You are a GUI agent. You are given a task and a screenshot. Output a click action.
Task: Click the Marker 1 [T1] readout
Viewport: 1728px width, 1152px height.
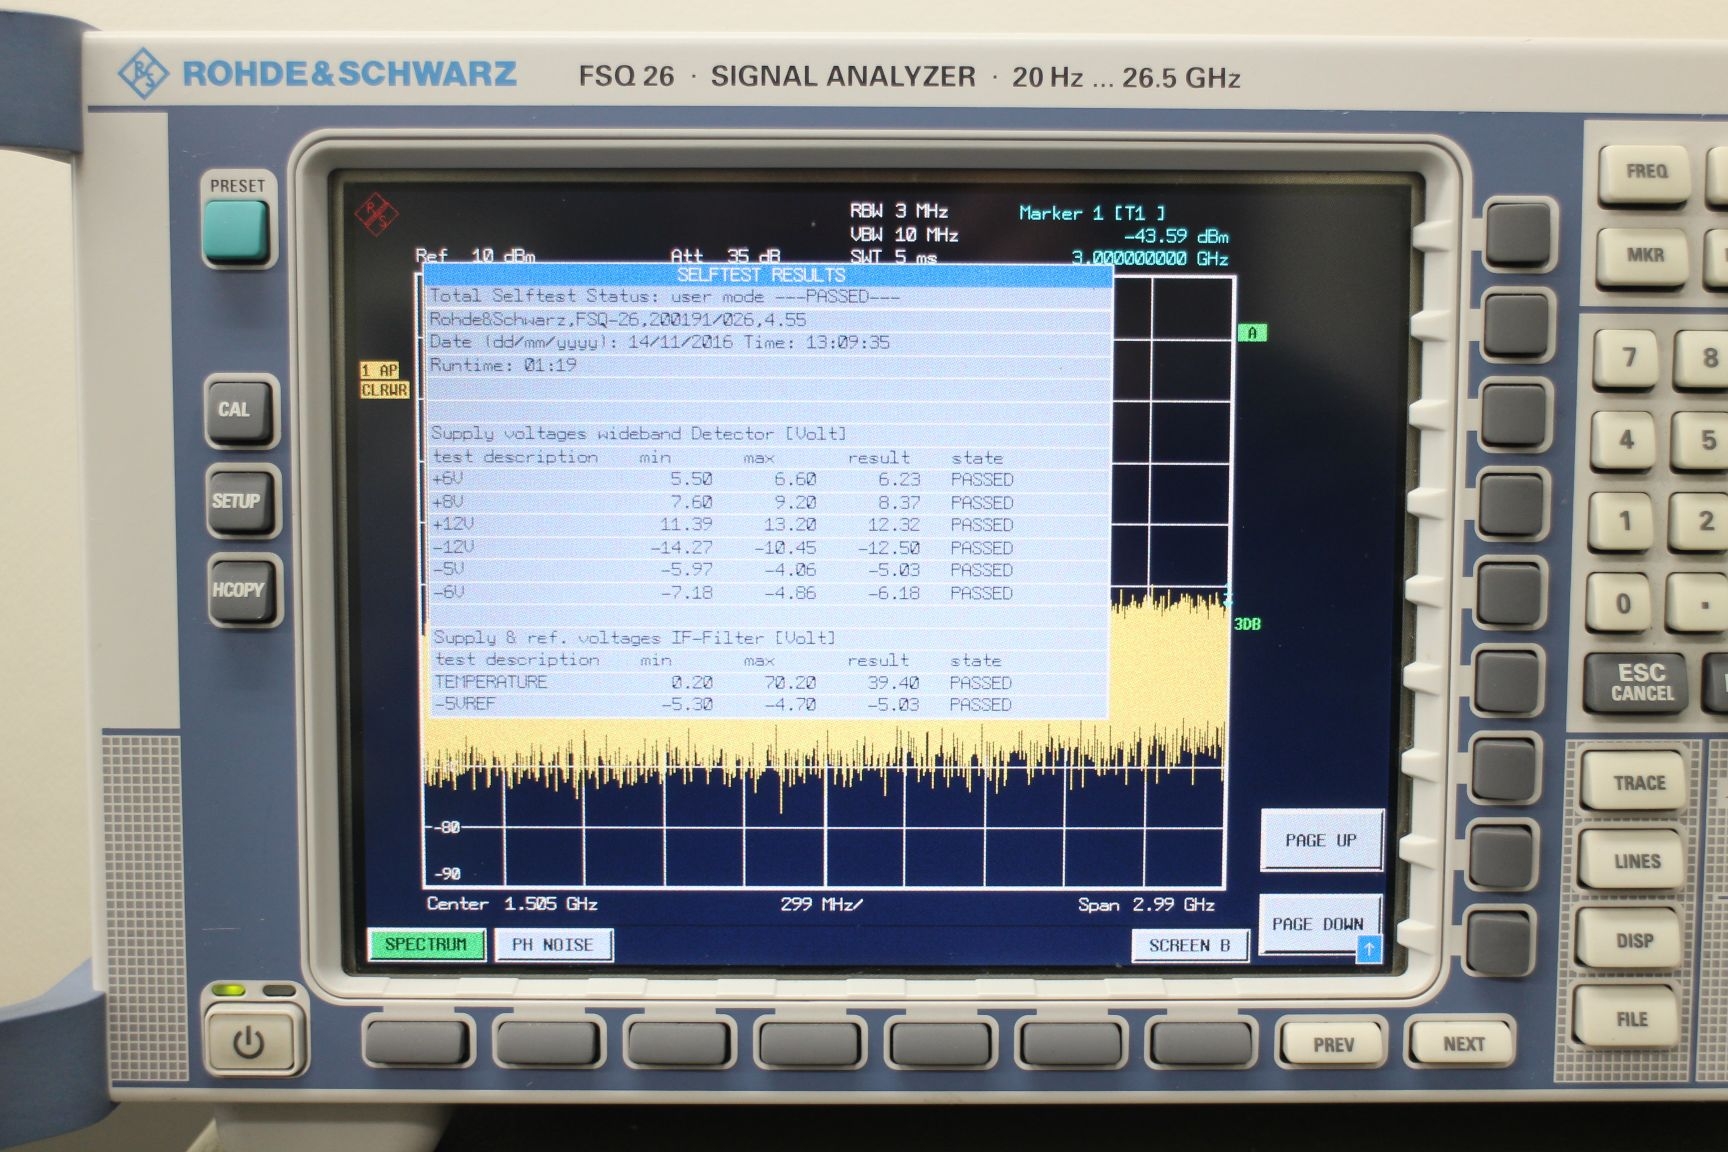pyautogui.click(x=1092, y=213)
